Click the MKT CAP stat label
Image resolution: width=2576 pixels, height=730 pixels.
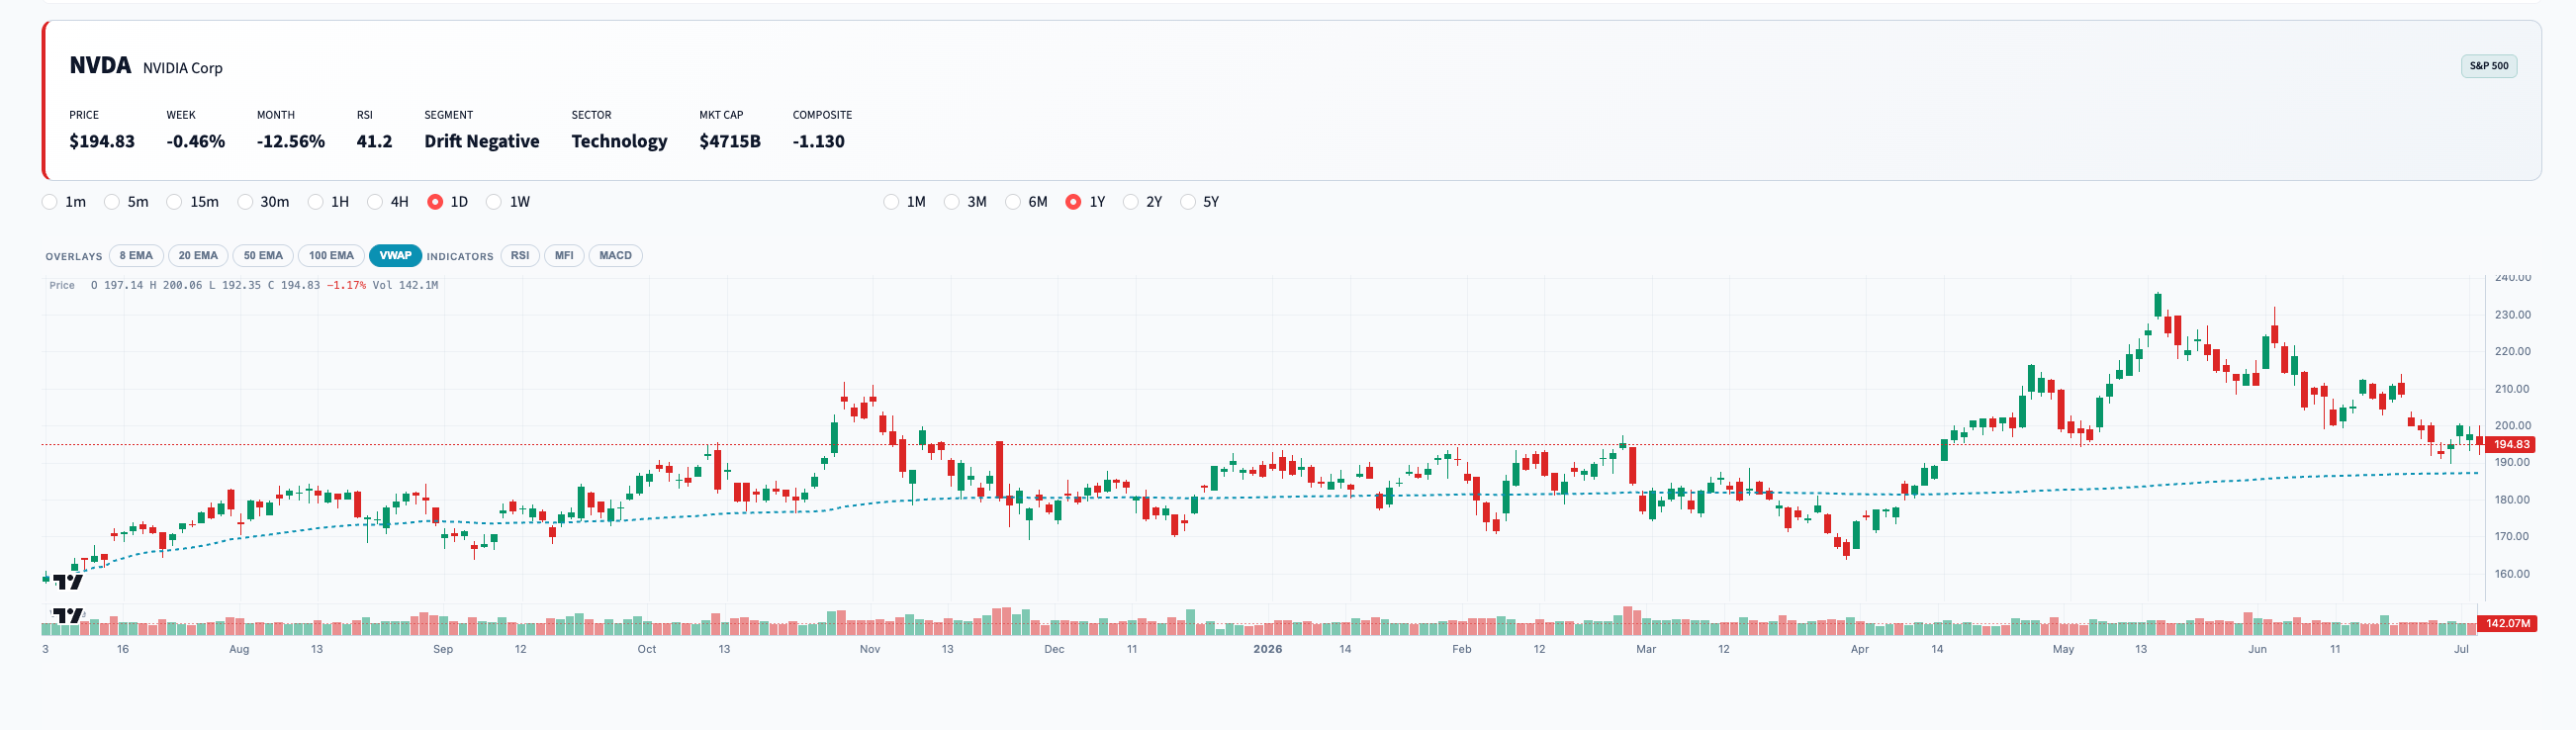click(x=721, y=115)
